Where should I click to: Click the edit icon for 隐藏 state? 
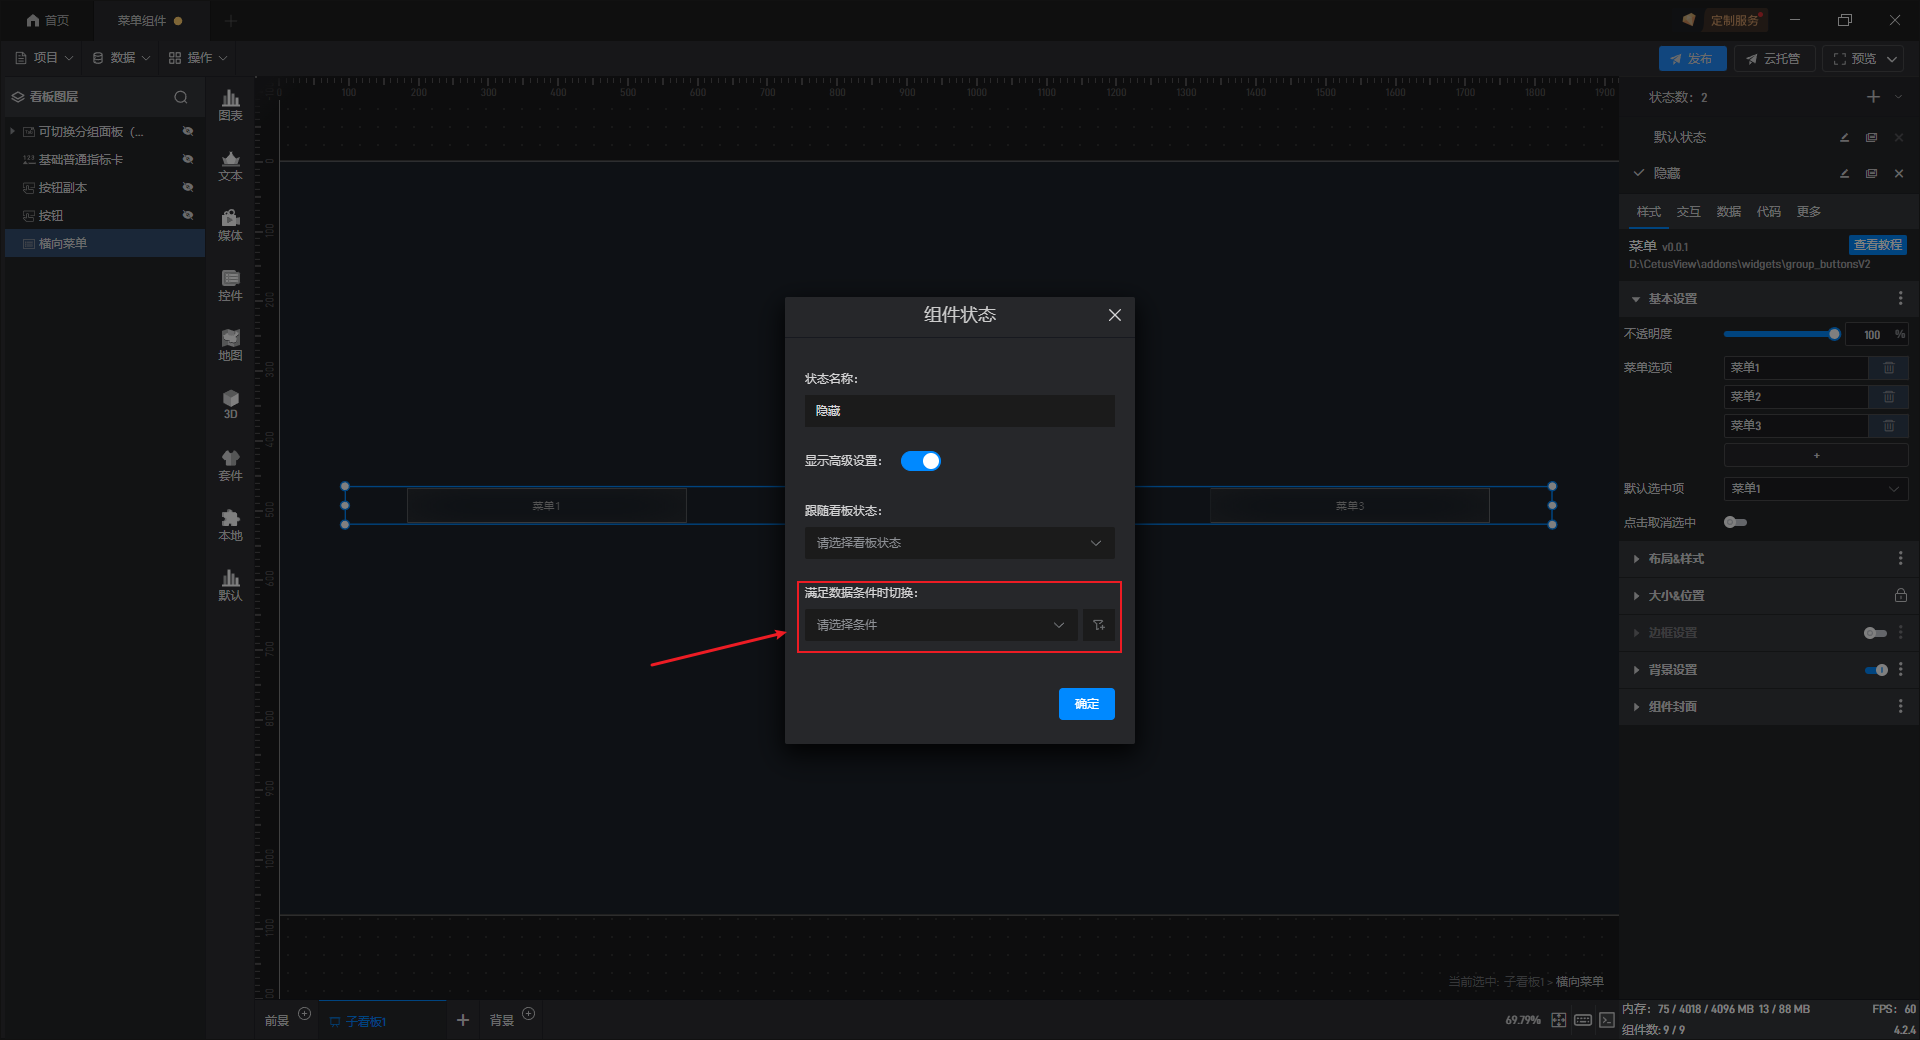click(1844, 174)
